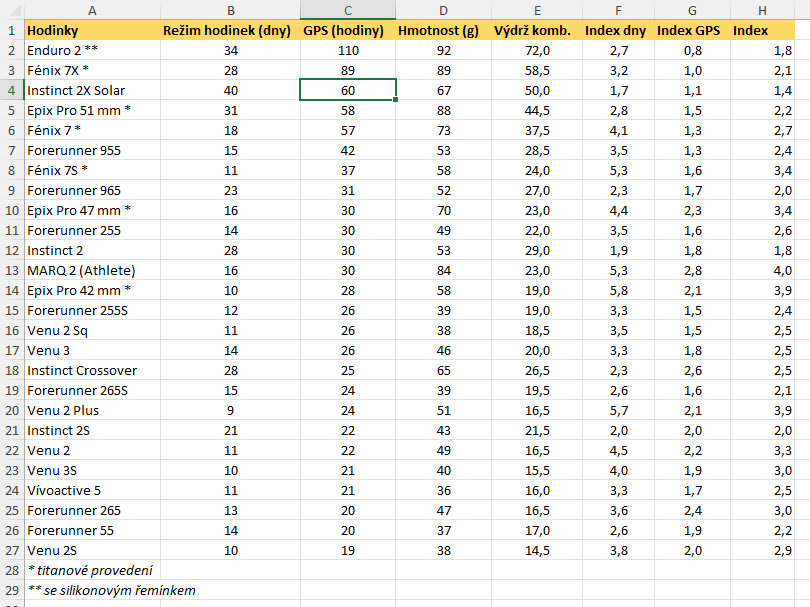Screen dimensions: 810x607
Task: Click Výdrž komb. value 14,5 in row 27
Action: coord(537,551)
